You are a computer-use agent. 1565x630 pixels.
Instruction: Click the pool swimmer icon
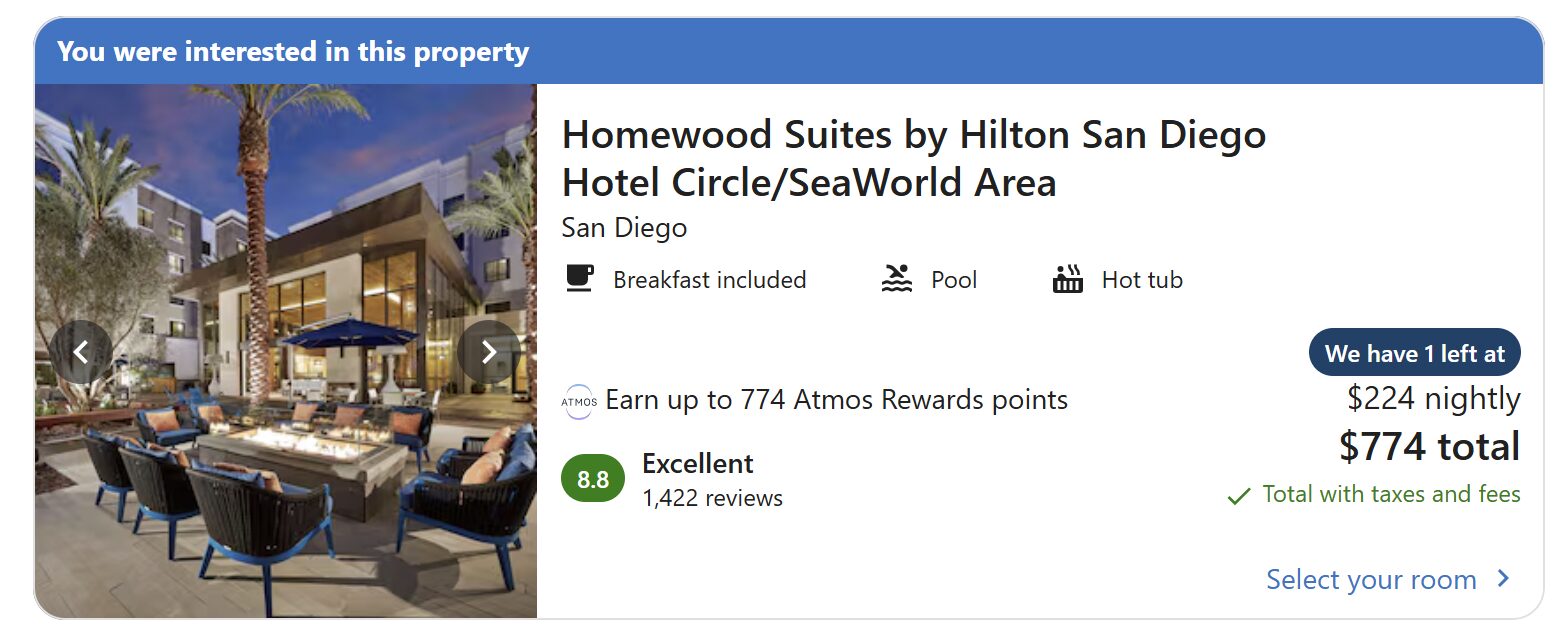click(x=897, y=279)
